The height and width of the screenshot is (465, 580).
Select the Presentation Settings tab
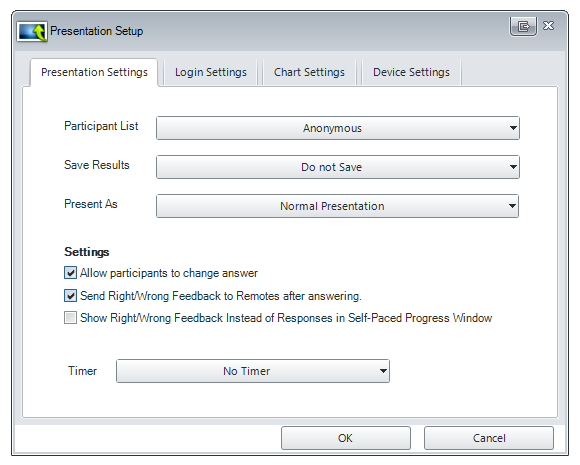[94, 72]
